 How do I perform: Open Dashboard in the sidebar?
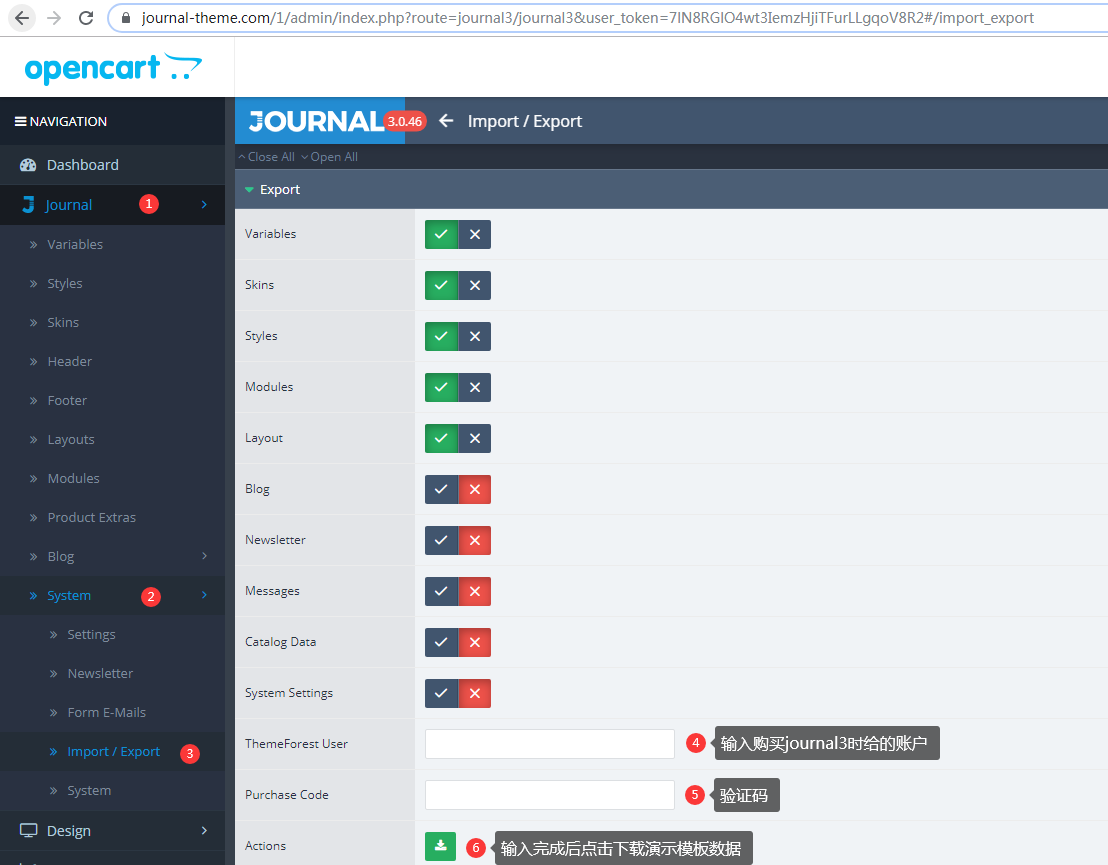pos(83,165)
